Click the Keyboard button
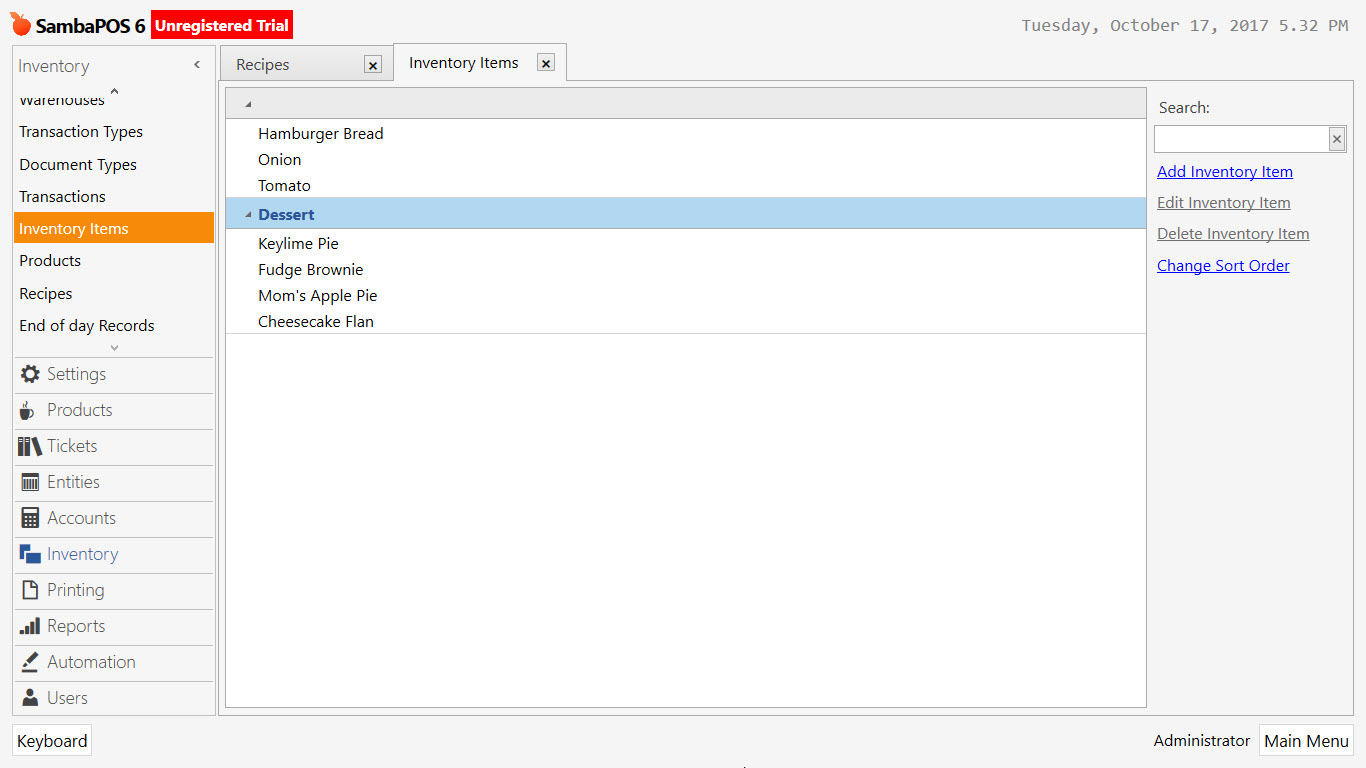The height and width of the screenshot is (768, 1366). coord(51,741)
